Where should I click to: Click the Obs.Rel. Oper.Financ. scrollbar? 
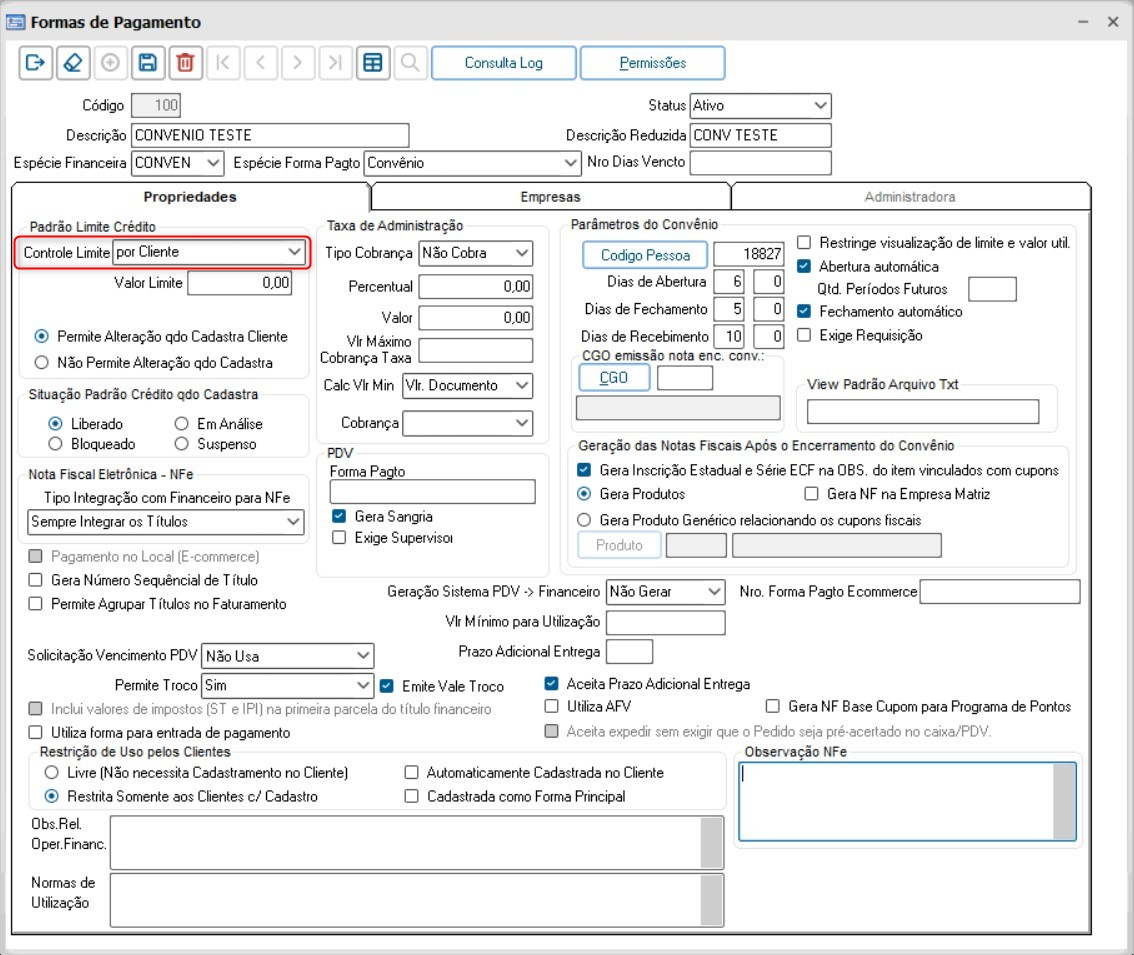[x=712, y=842]
